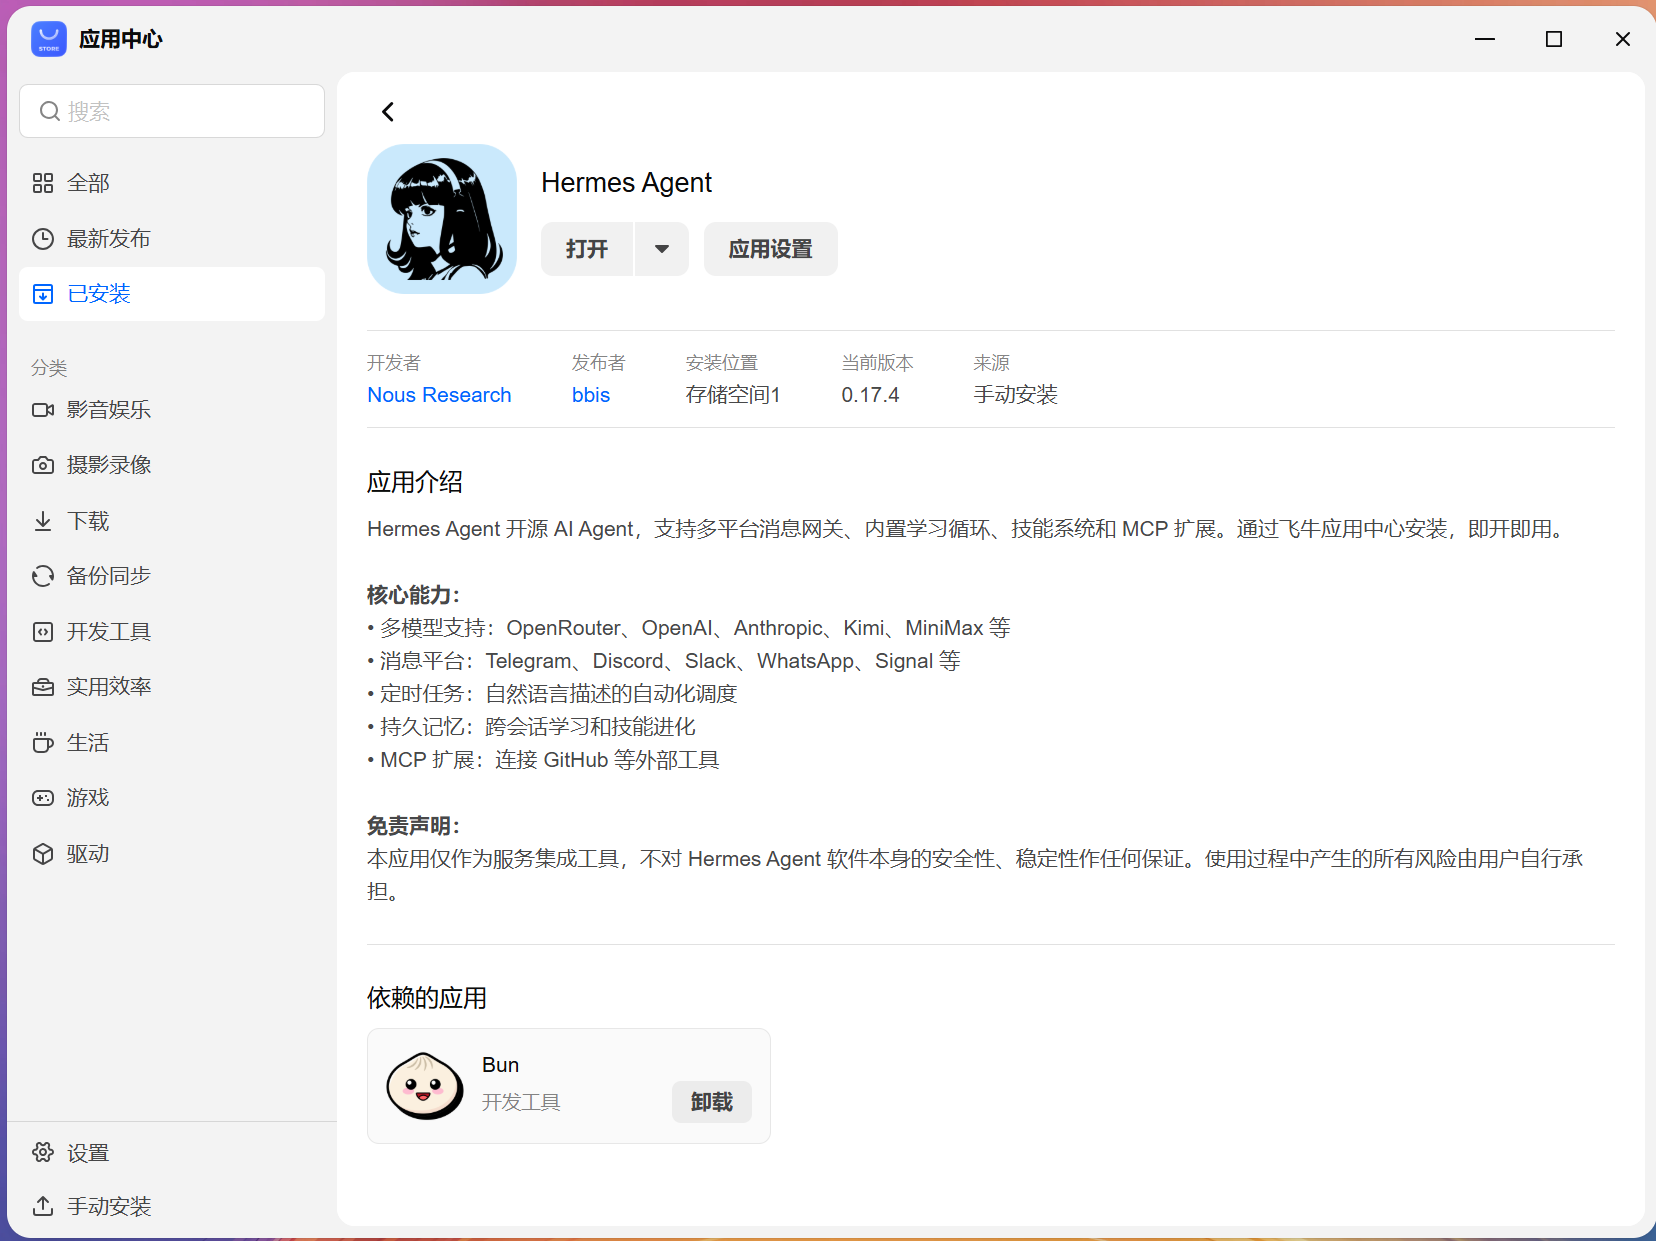Click the 分类 sidebar label

[x=49, y=368]
